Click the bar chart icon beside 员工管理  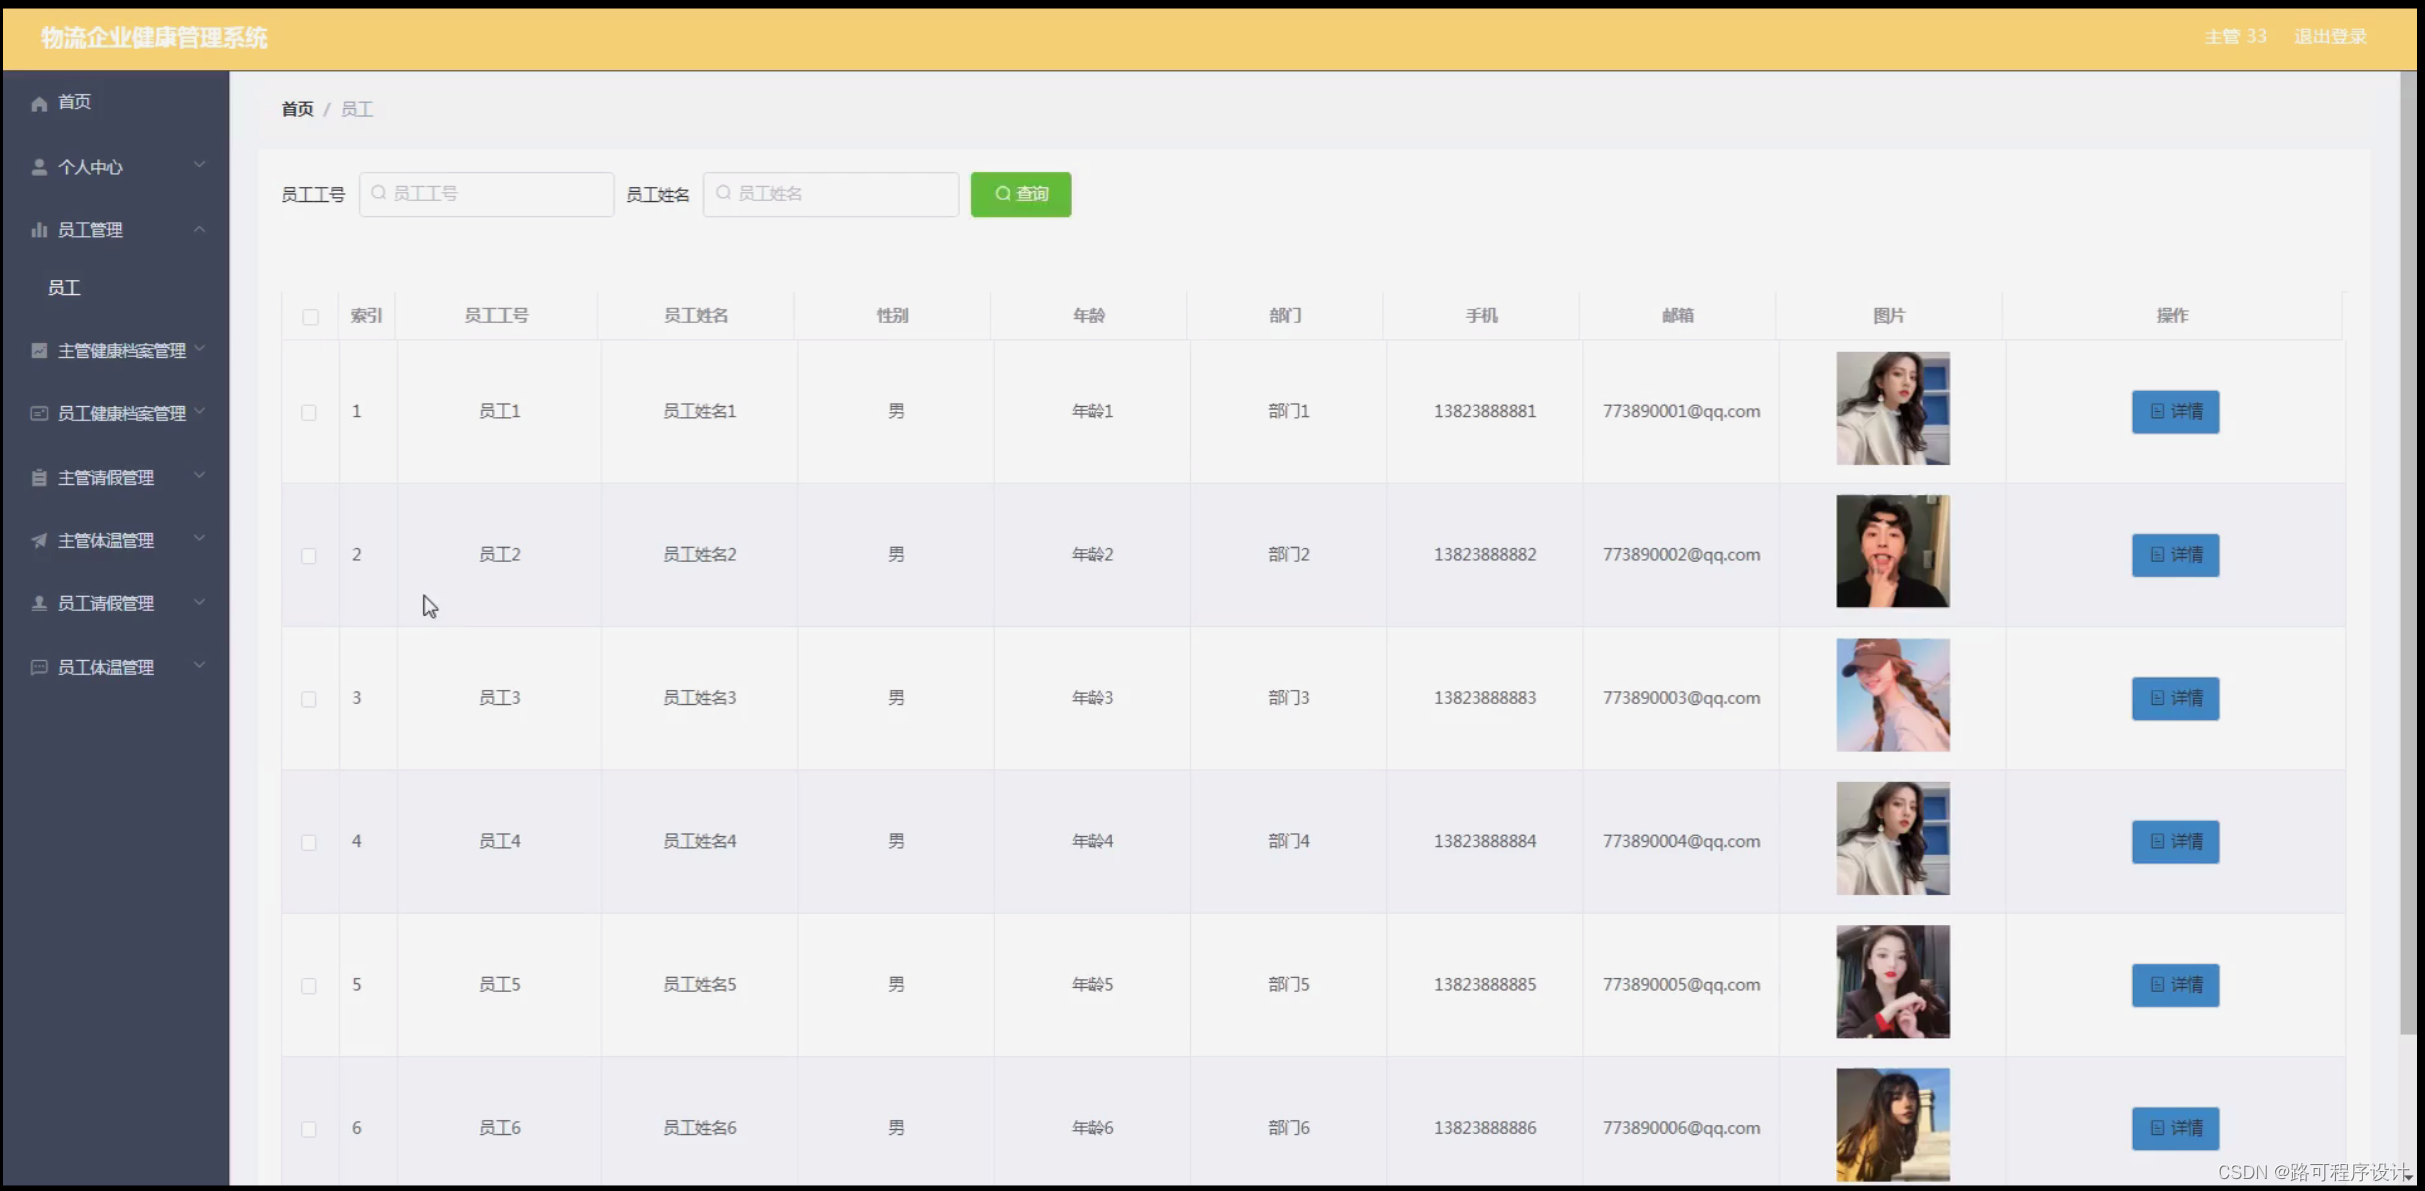(x=39, y=230)
